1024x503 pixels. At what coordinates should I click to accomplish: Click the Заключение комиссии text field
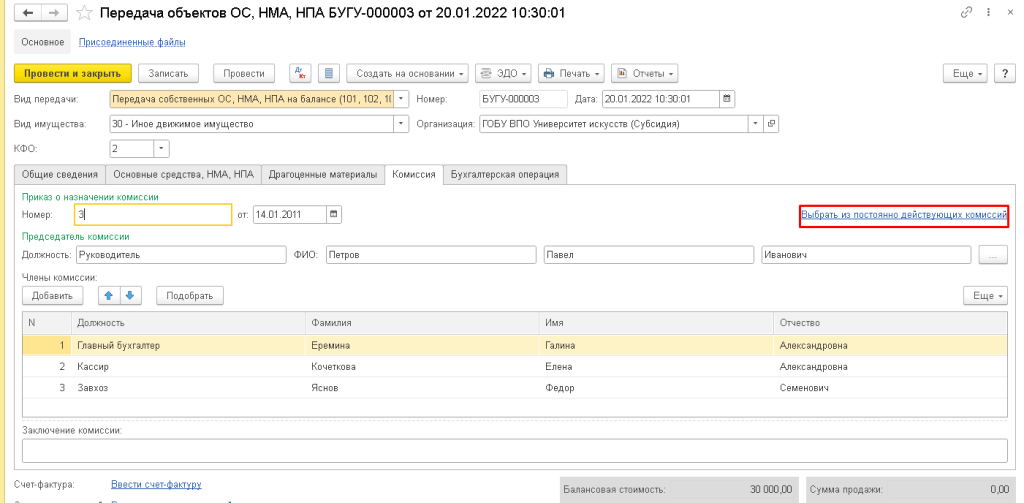click(x=513, y=451)
